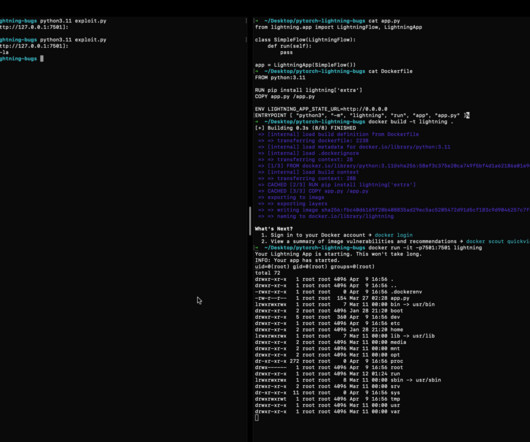This screenshot has width=530, height=442.
Task: Select the 'opt' directory listing row
Action: pos(328,355)
